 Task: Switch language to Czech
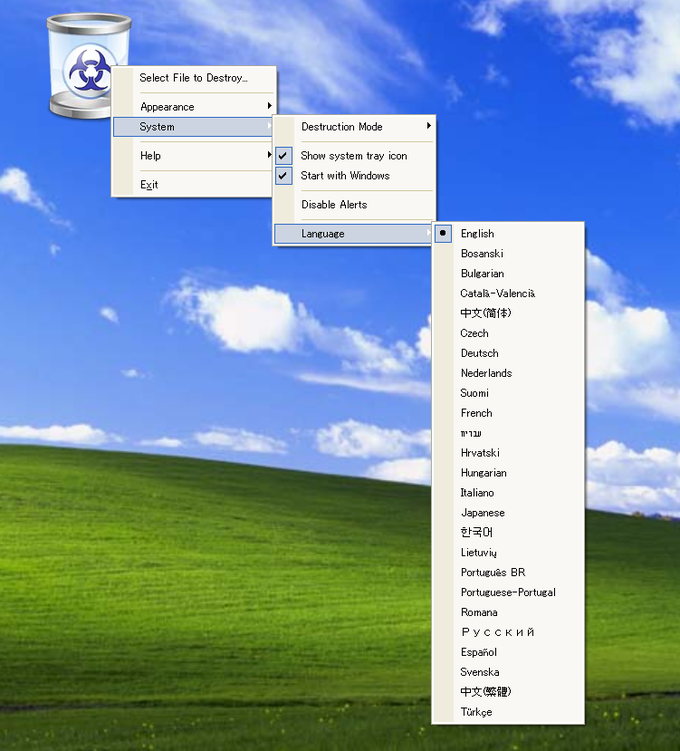[508, 333]
